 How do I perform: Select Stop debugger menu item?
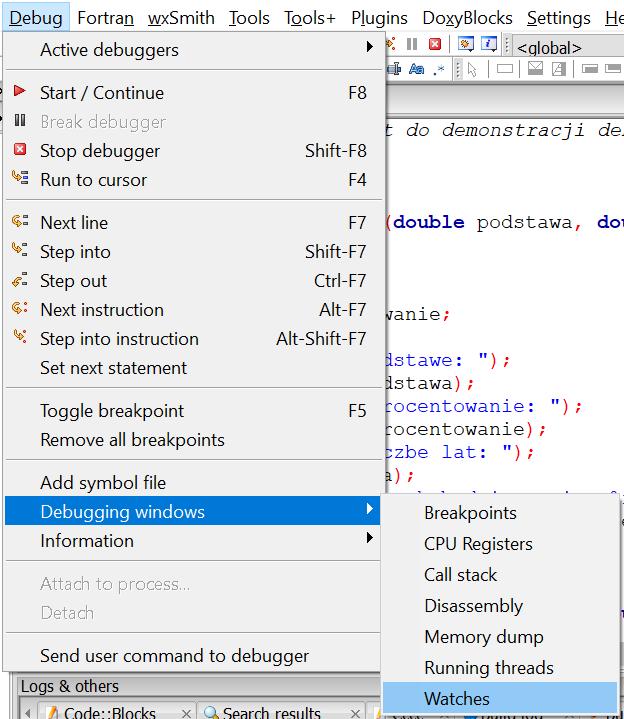193,150
